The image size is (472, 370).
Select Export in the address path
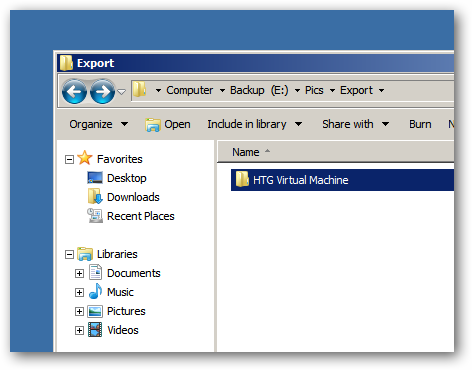click(x=356, y=90)
